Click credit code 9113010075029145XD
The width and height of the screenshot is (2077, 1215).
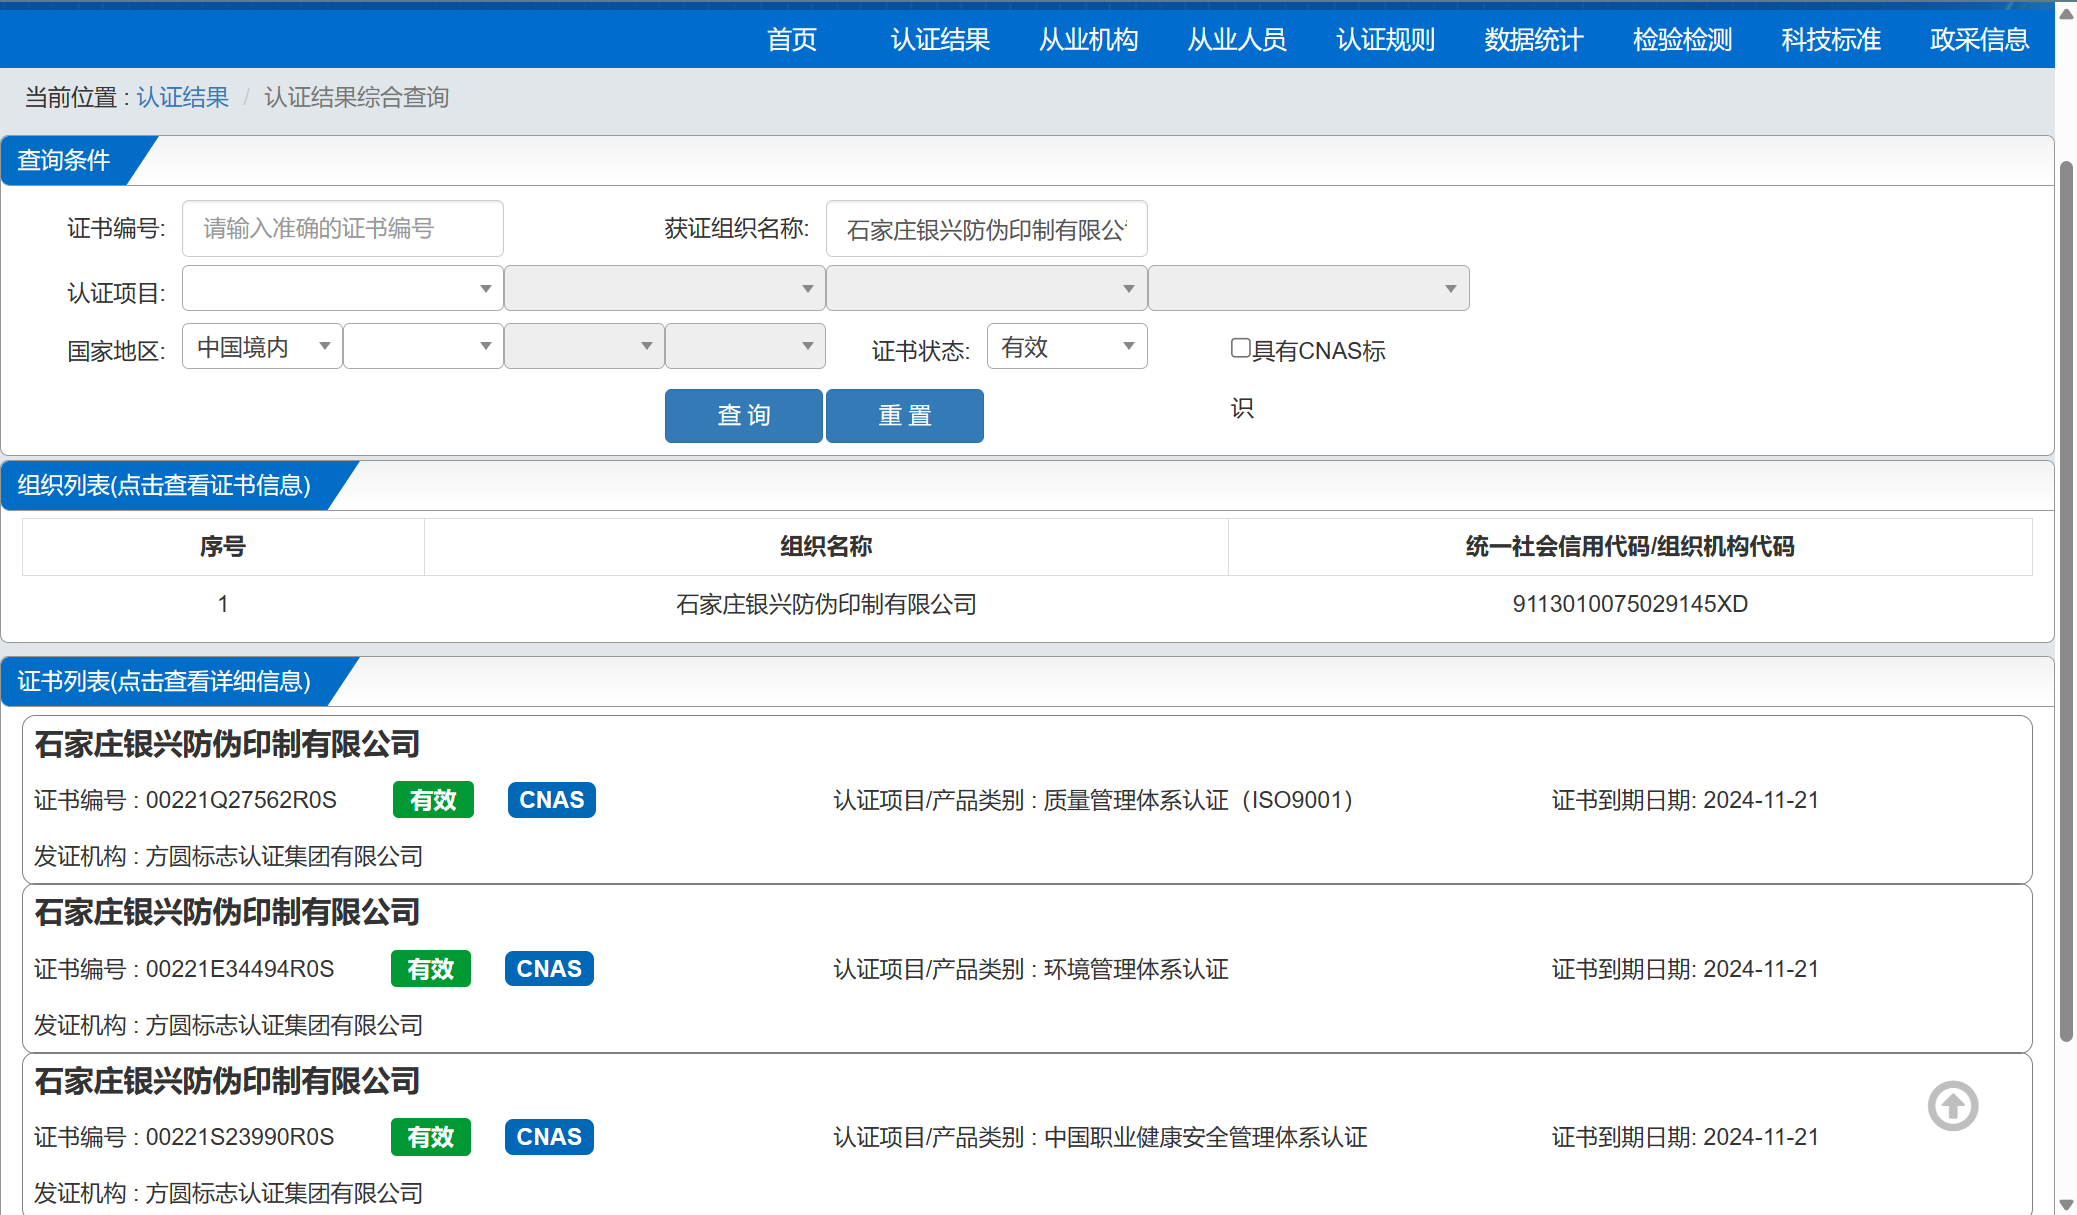click(x=1630, y=604)
